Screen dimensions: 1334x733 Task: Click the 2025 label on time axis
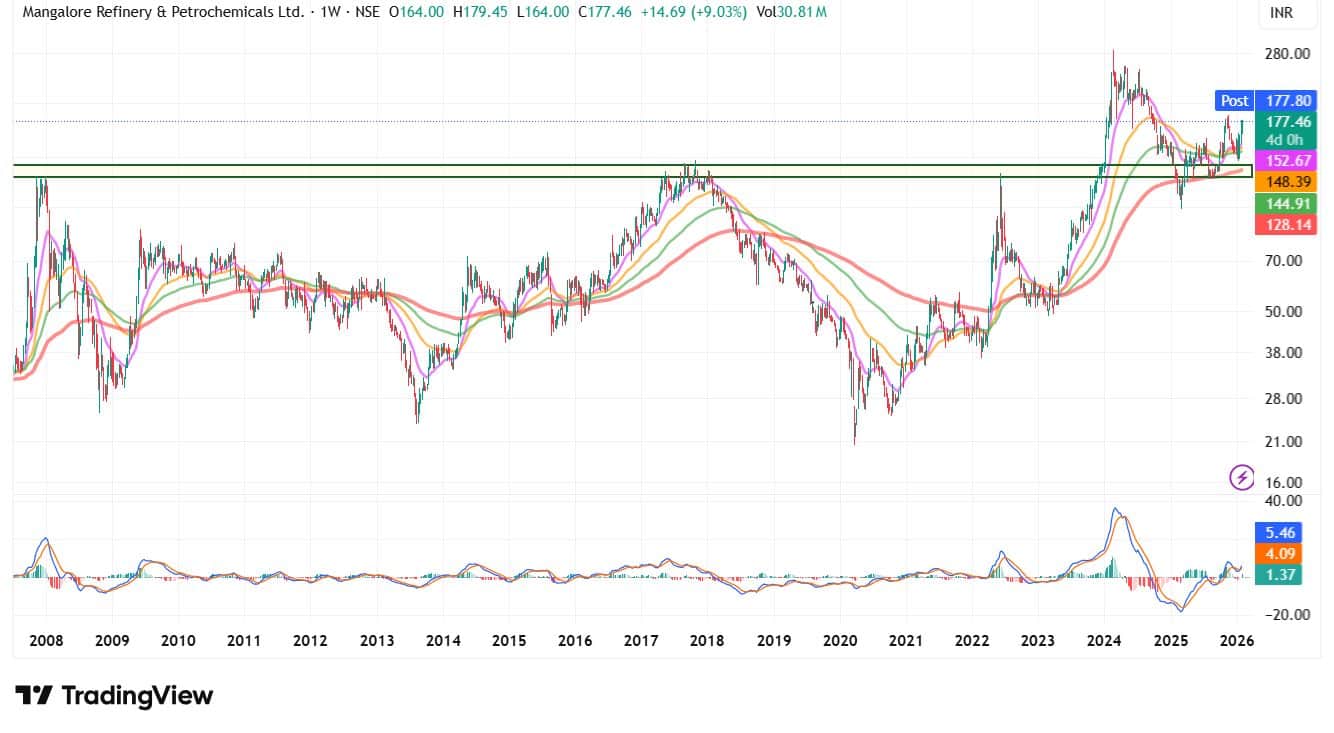pos(1170,640)
